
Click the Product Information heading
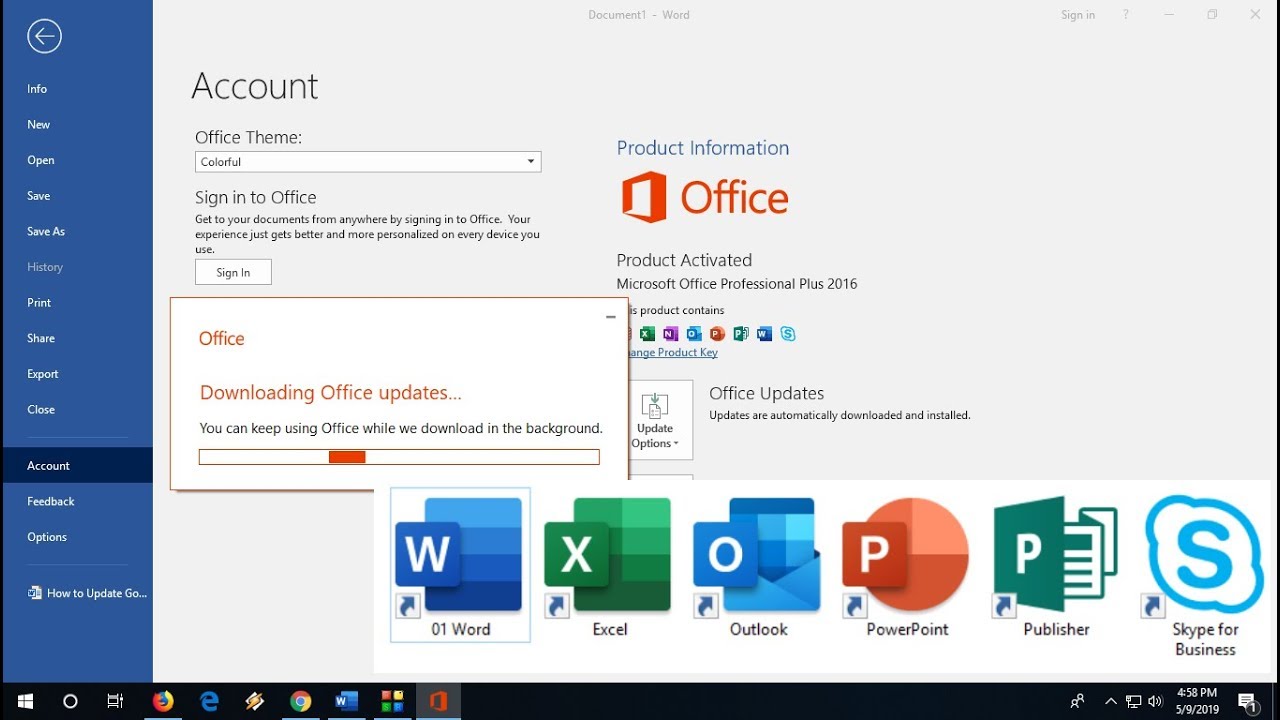pyautogui.click(x=703, y=148)
